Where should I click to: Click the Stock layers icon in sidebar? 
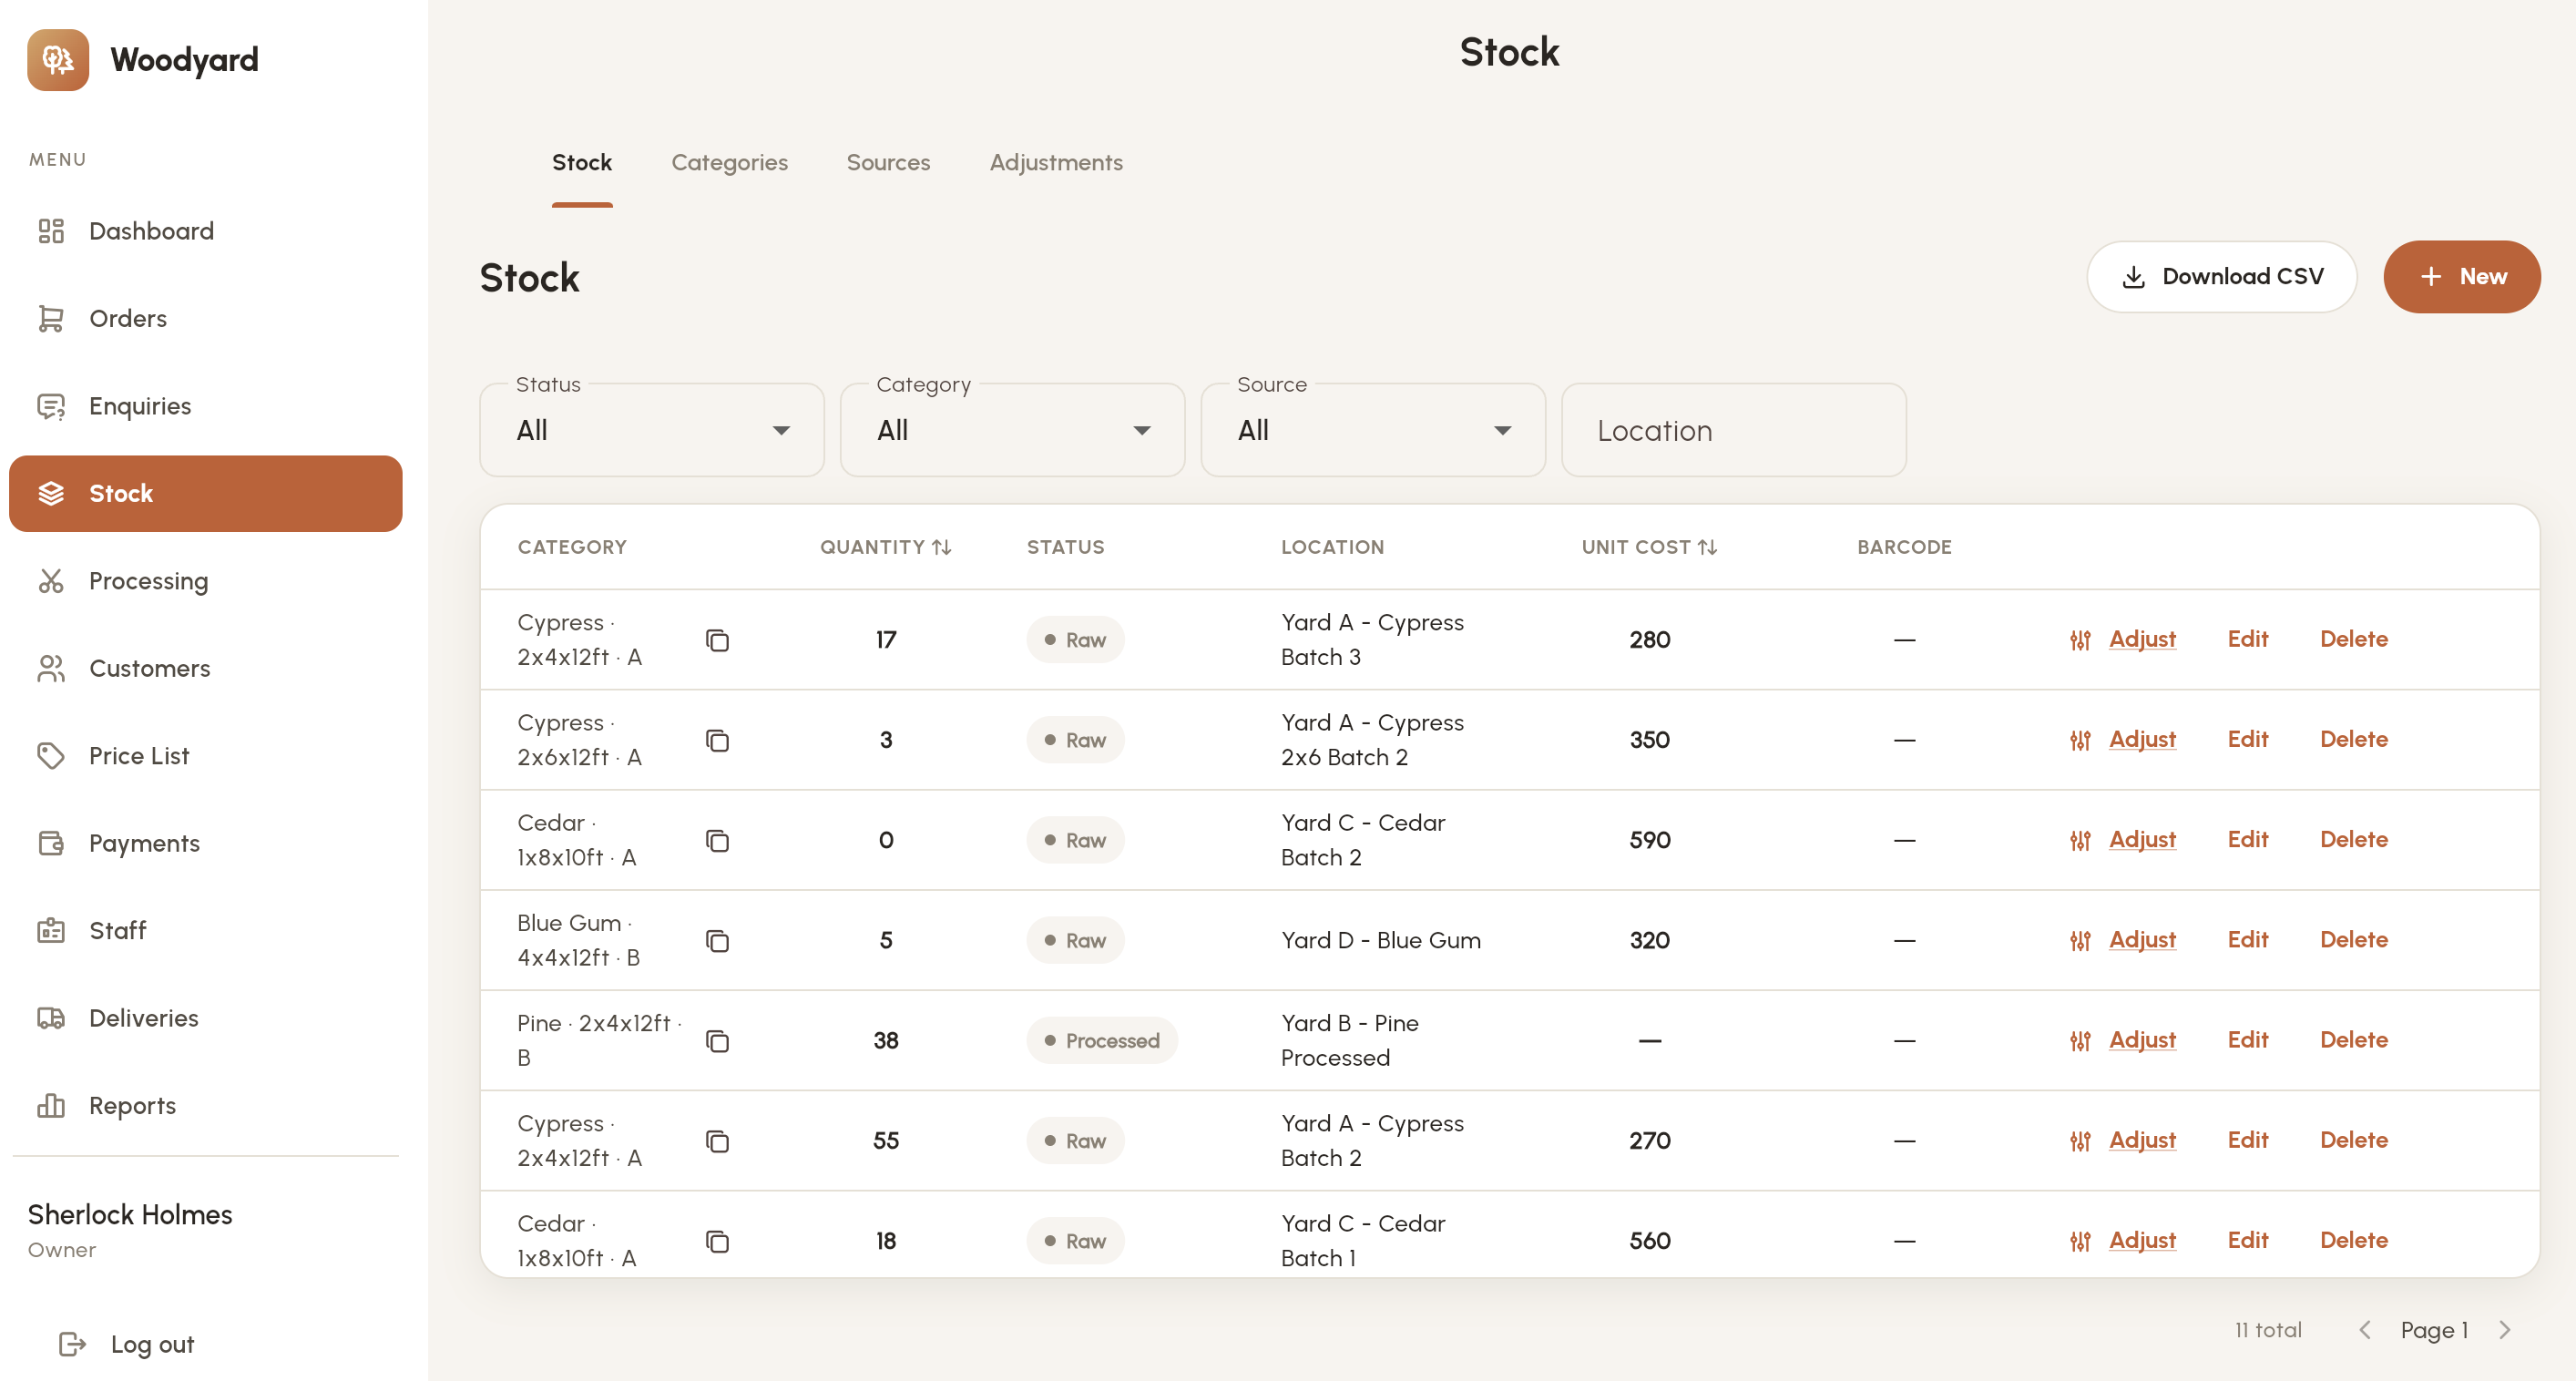(x=51, y=494)
